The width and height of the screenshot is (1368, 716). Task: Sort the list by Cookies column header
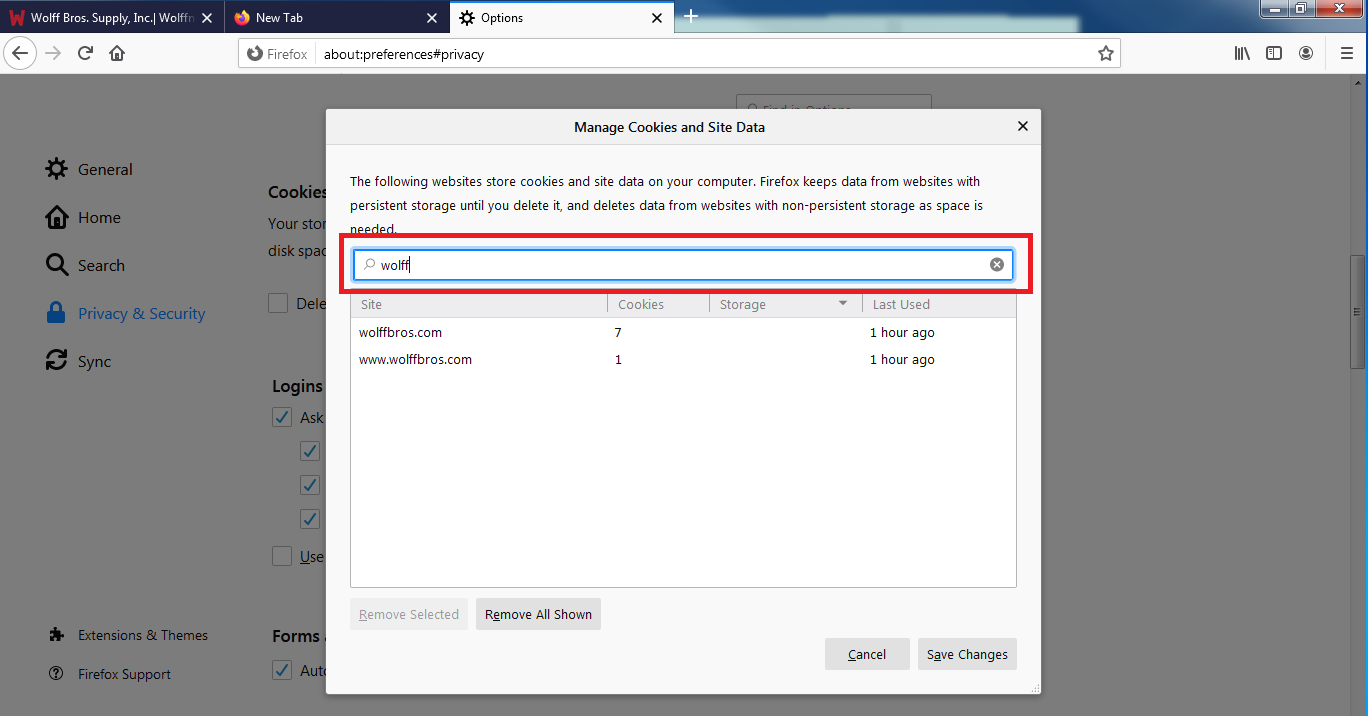pos(658,304)
